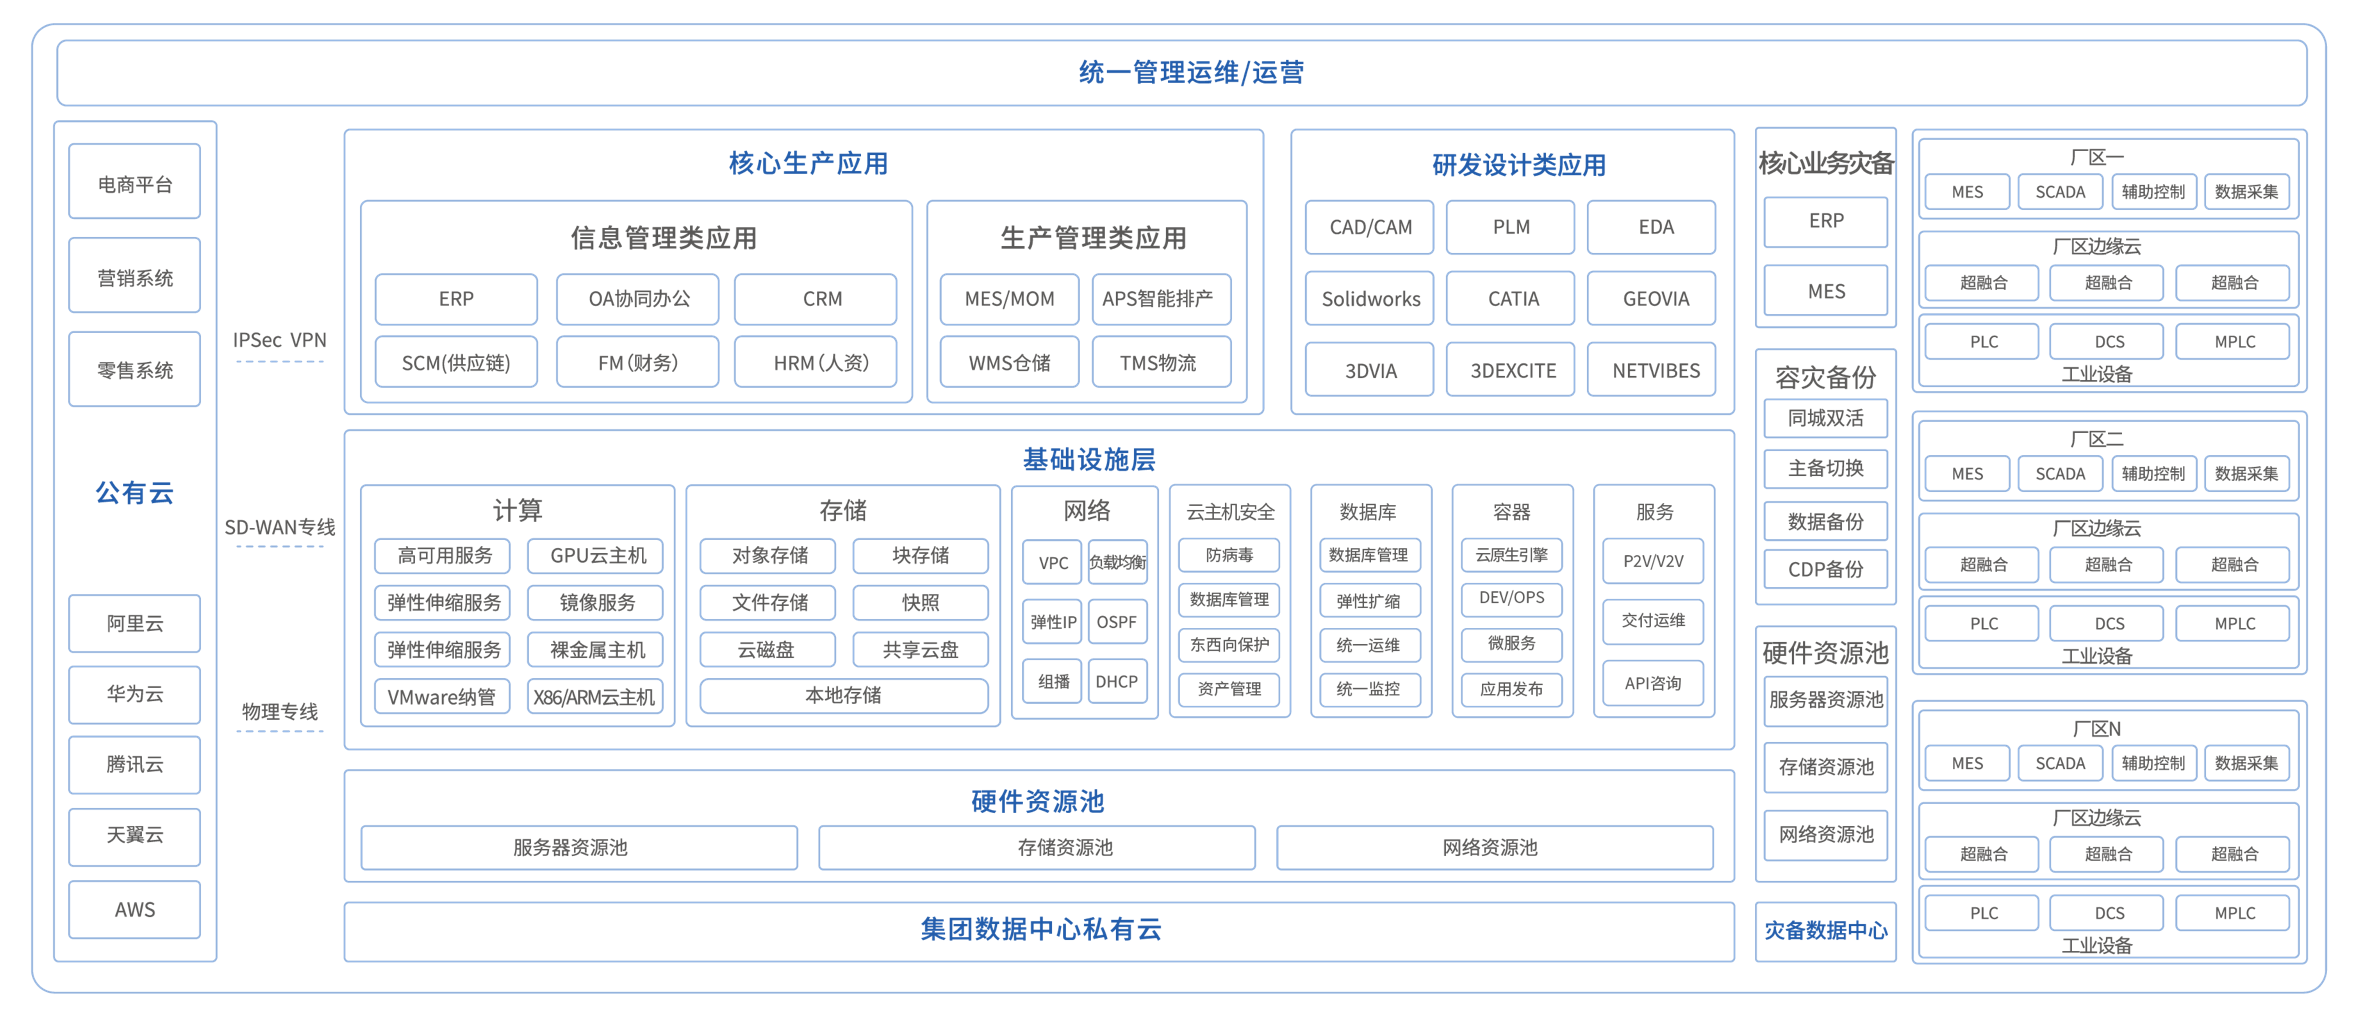The width and height of the screenshot is (2360, 1036).
Task: Click the OSPF box
Action: 1118,622
